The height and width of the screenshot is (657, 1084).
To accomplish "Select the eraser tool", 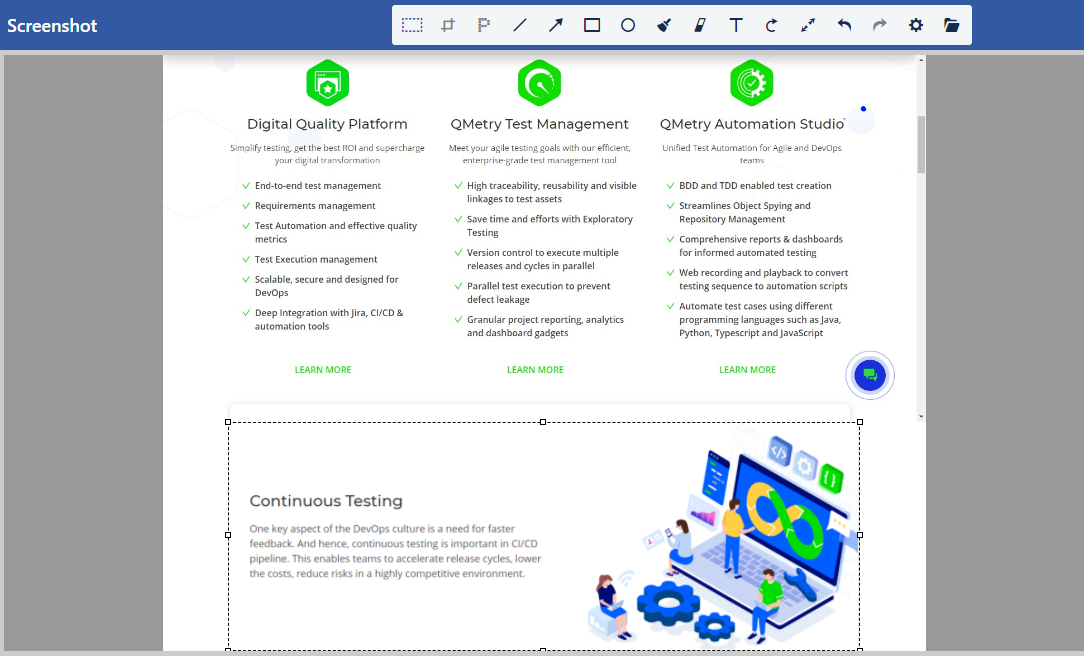I will click(700, 25).
